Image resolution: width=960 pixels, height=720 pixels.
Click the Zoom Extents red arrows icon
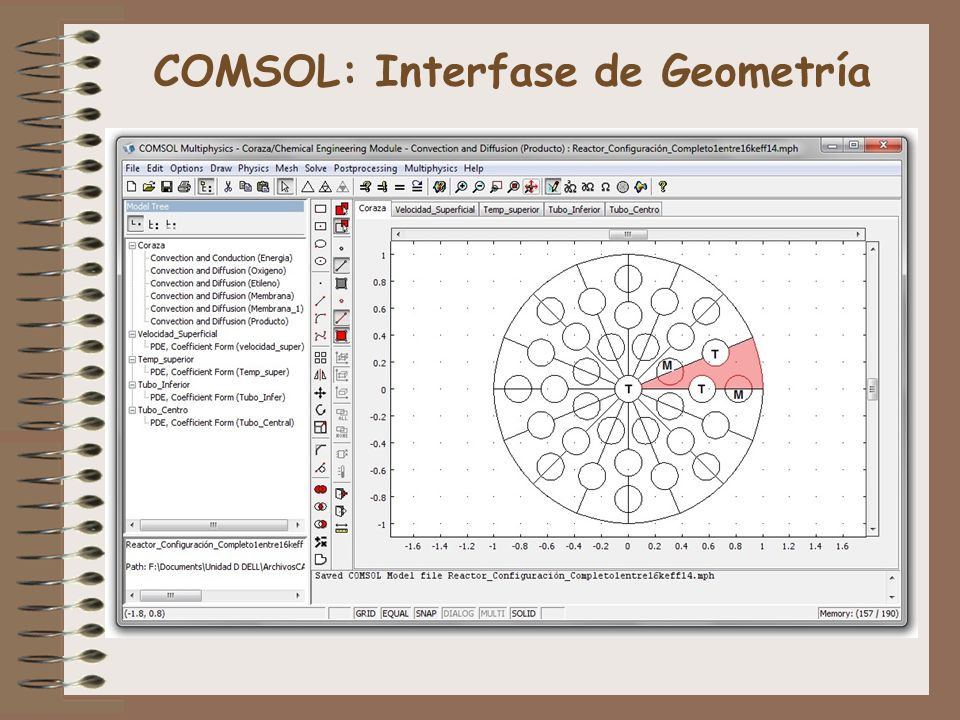531,187
